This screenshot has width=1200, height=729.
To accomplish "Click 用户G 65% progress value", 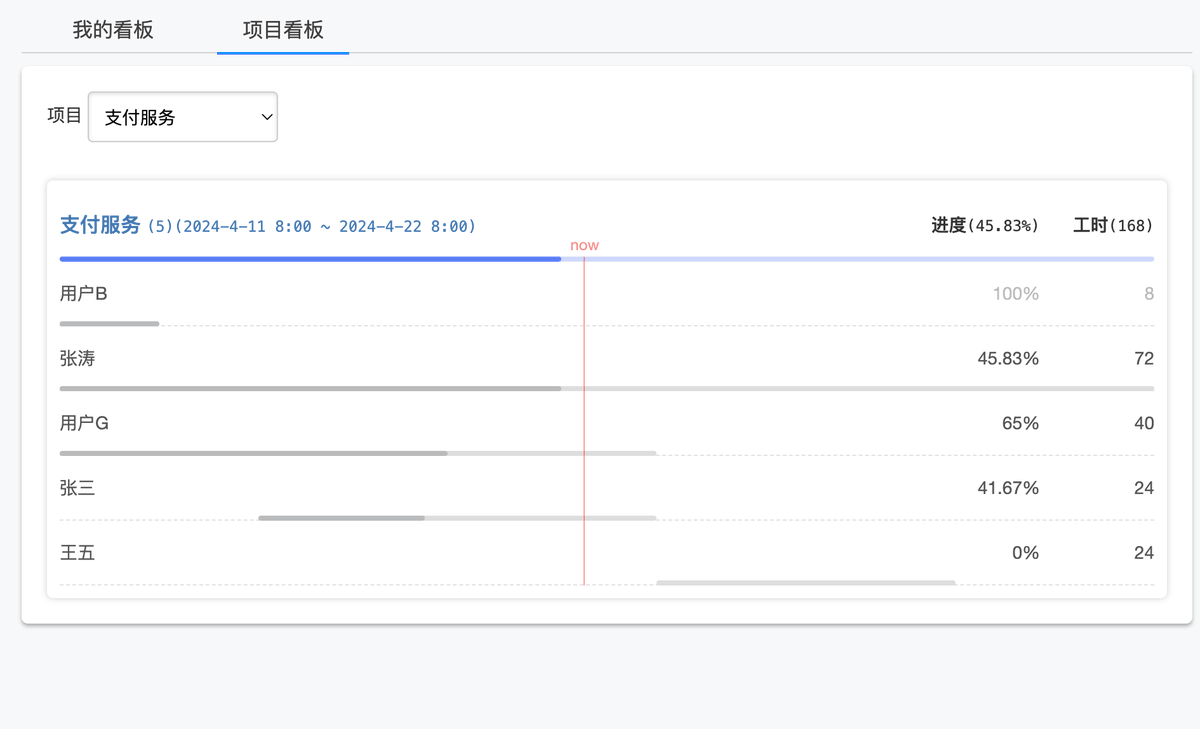I will coord(1020,423).
